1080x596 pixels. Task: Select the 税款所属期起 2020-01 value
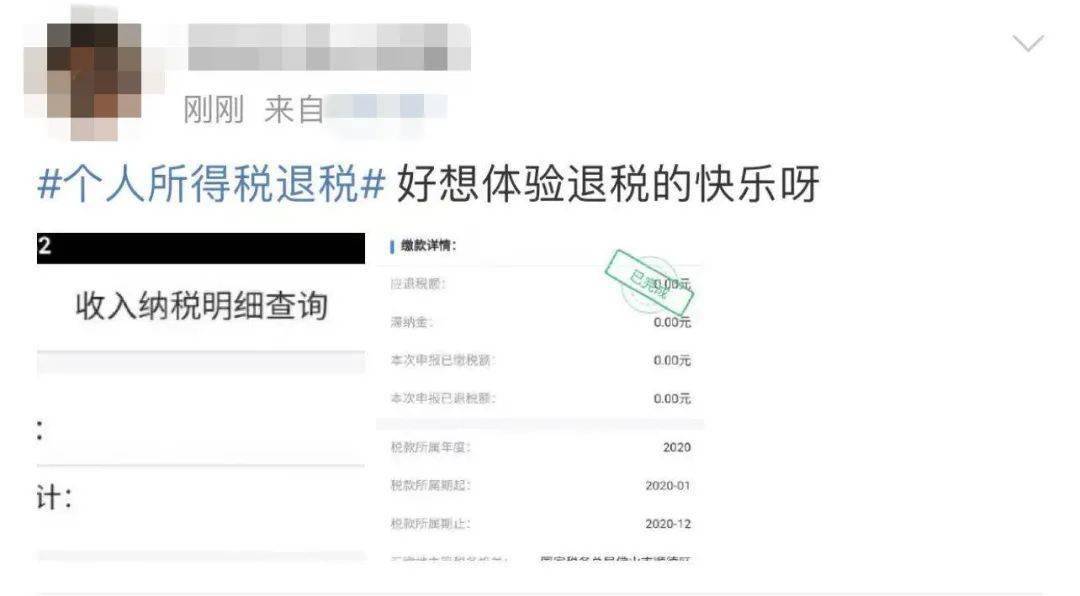point(667,486)
